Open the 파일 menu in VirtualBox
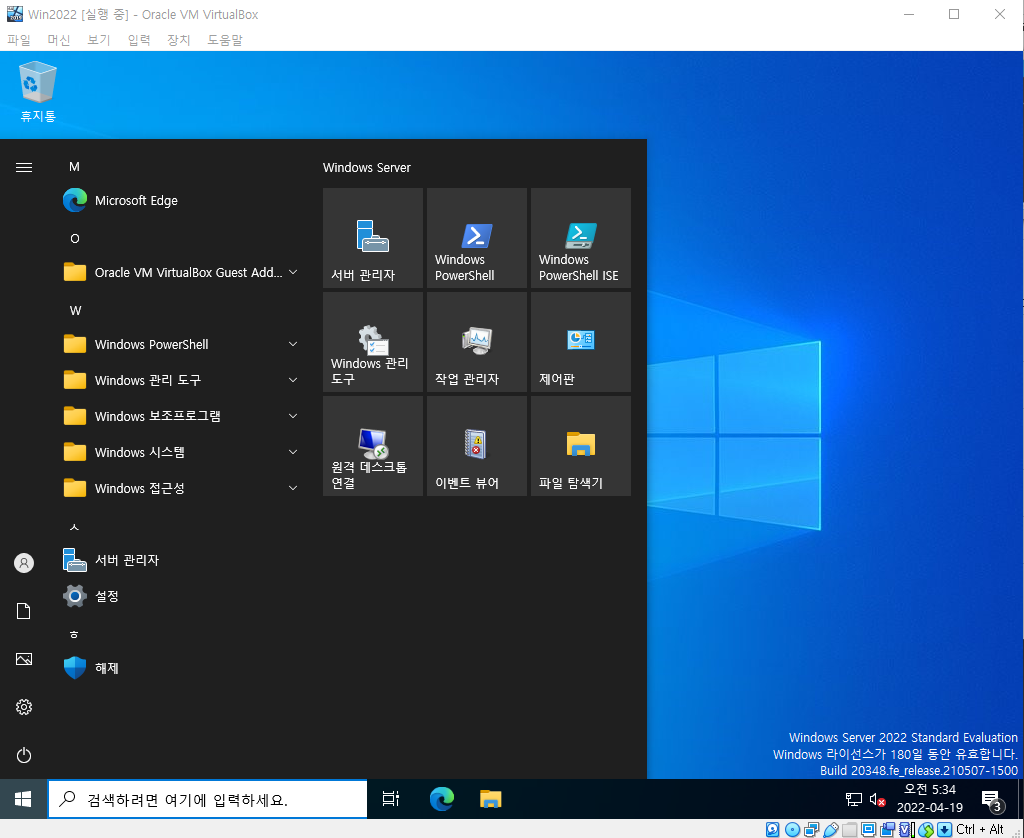 tap(19, 40)
